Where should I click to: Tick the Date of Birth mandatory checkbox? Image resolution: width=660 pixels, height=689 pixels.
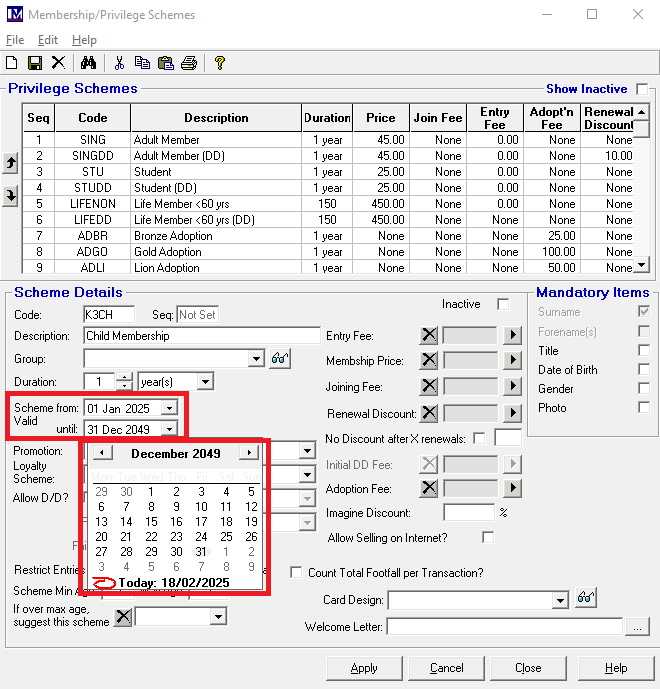click(644, 369)
